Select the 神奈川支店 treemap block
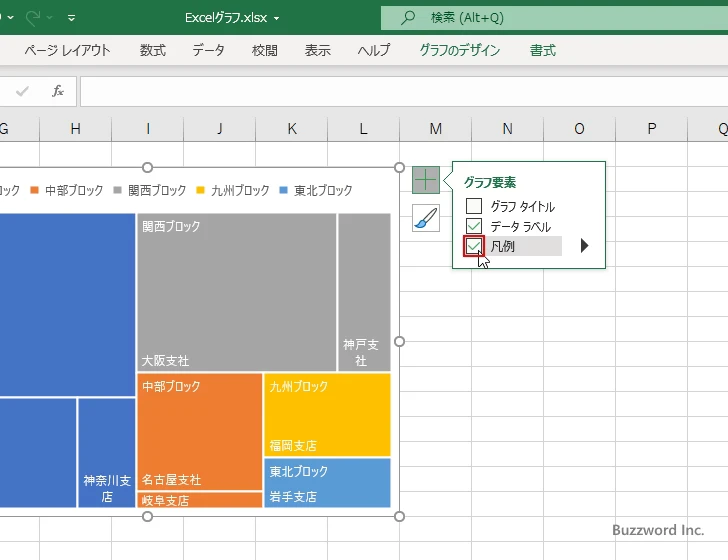This screenshot has width=728, height=560. 107,453
